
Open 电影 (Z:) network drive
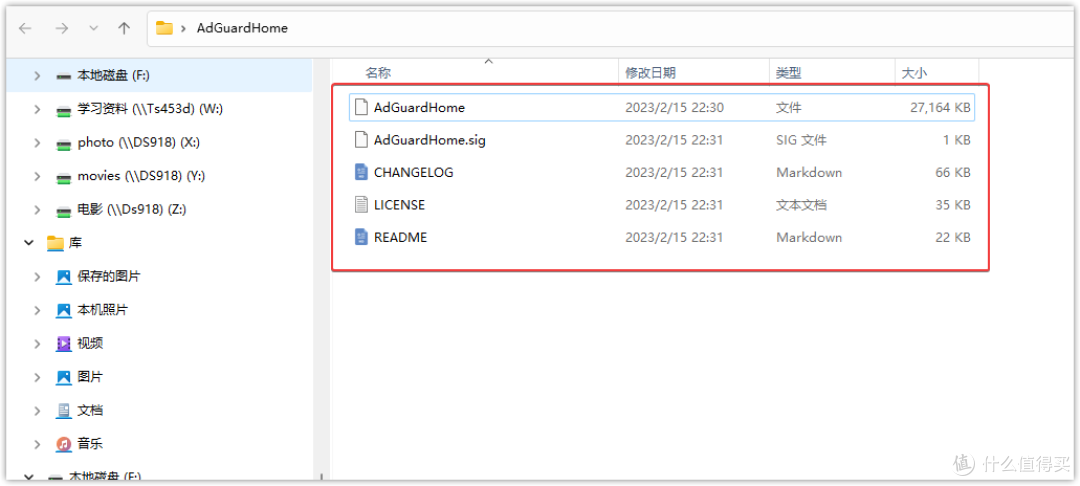point(132,209)
